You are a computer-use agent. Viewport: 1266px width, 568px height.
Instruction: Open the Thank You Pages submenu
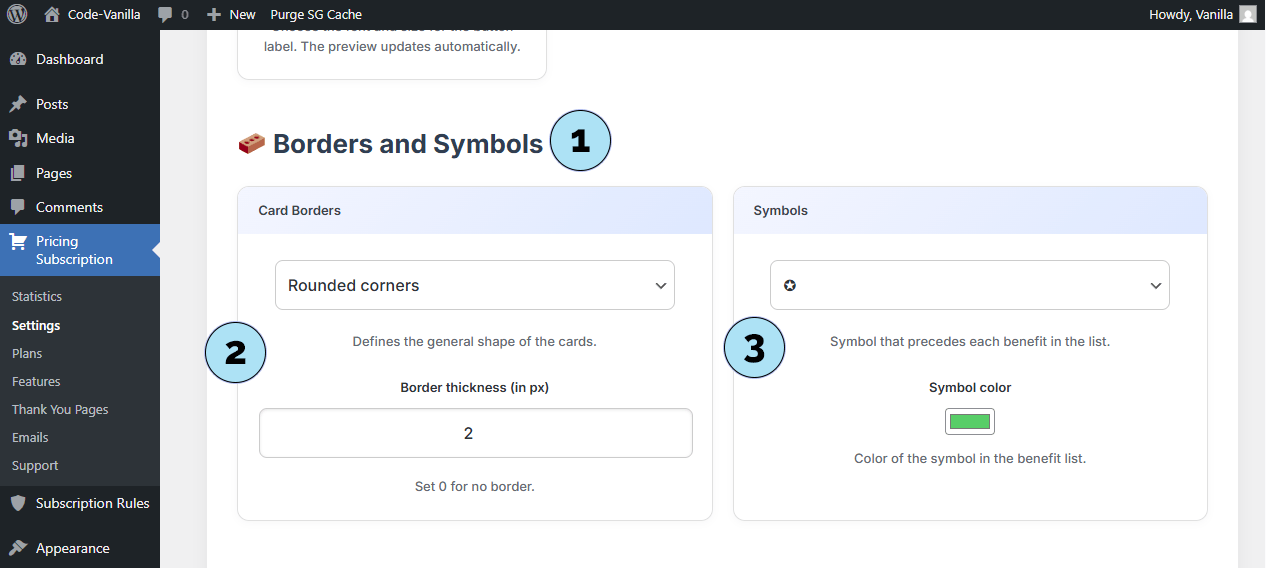60,409
